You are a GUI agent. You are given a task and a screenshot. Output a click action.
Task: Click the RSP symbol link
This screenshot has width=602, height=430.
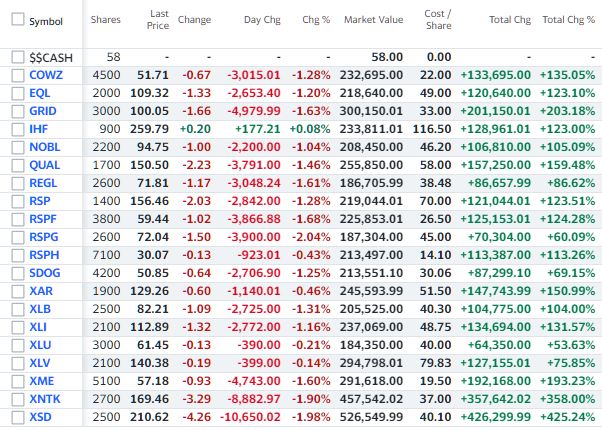(x=40, y=200)
